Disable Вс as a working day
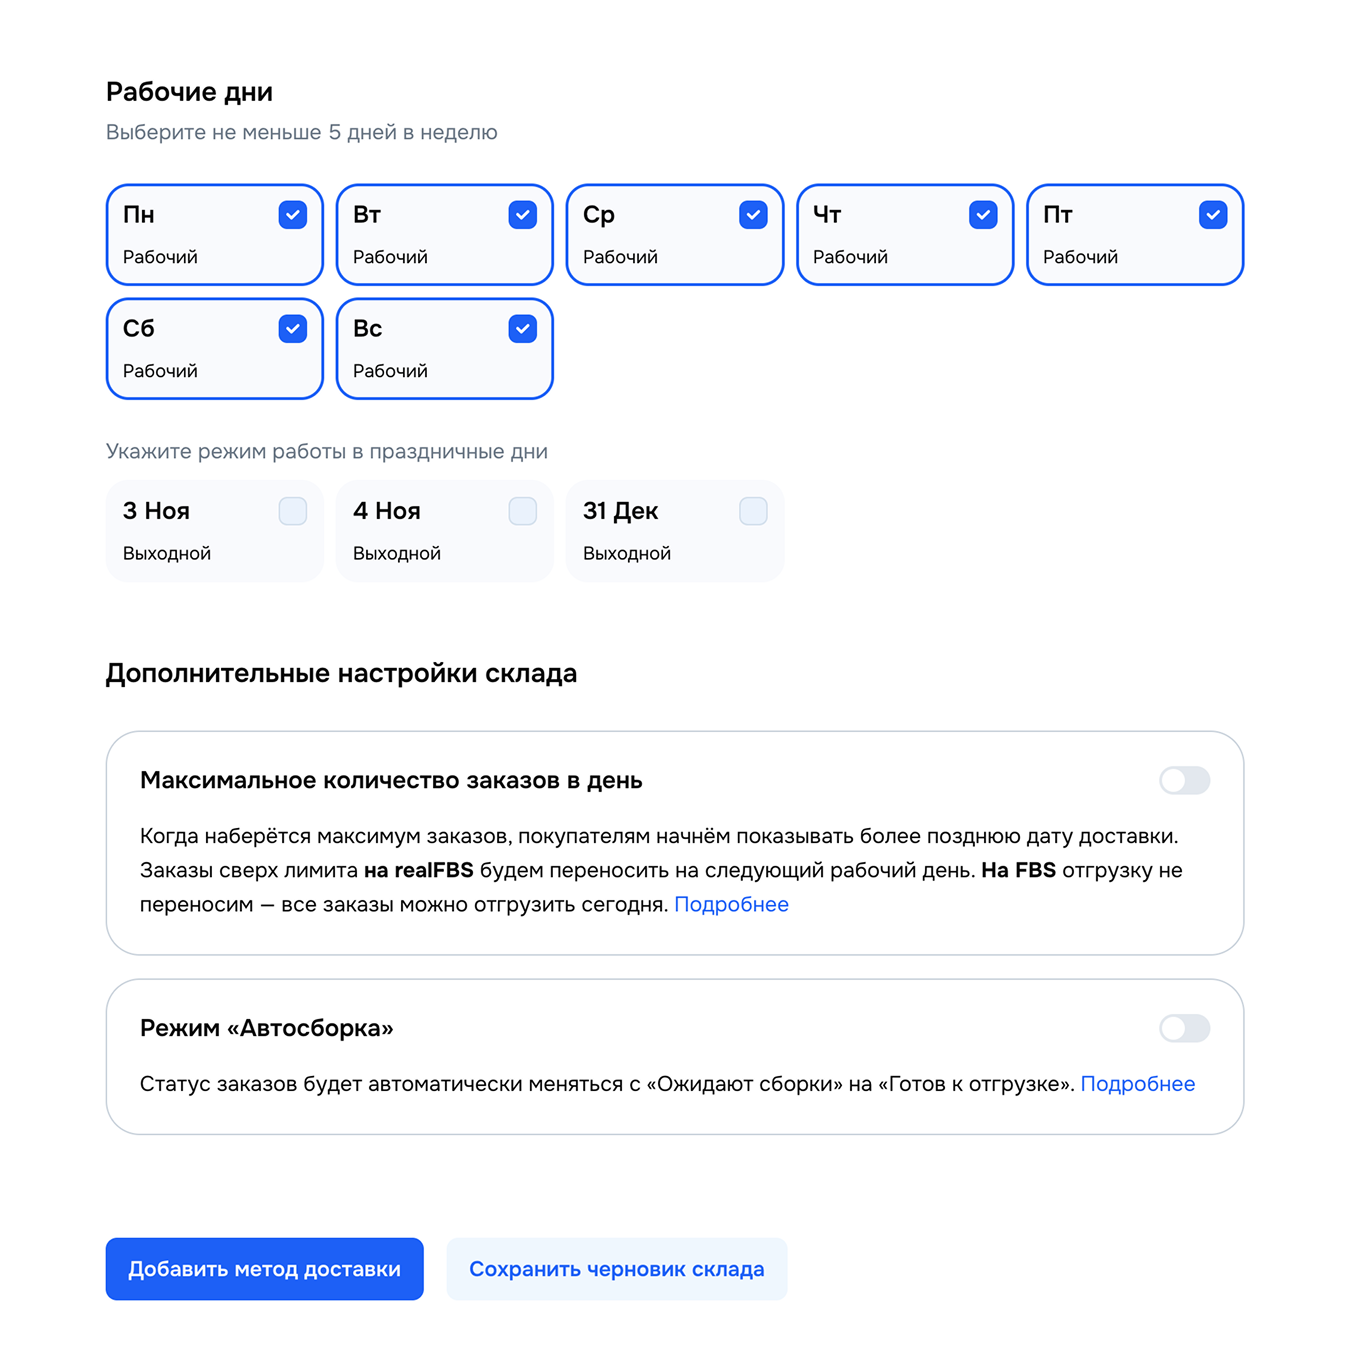Viewport: 1360px width, 1370px height. pos(522,328)
